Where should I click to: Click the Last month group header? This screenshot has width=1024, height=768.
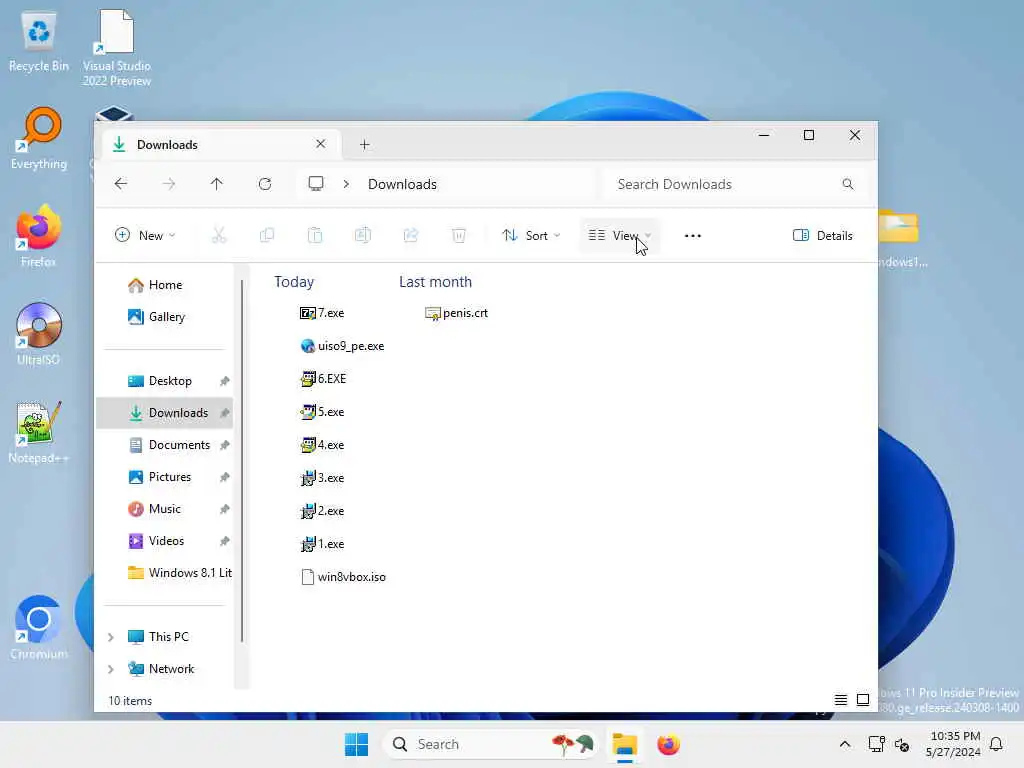click(x=436, y=281)
